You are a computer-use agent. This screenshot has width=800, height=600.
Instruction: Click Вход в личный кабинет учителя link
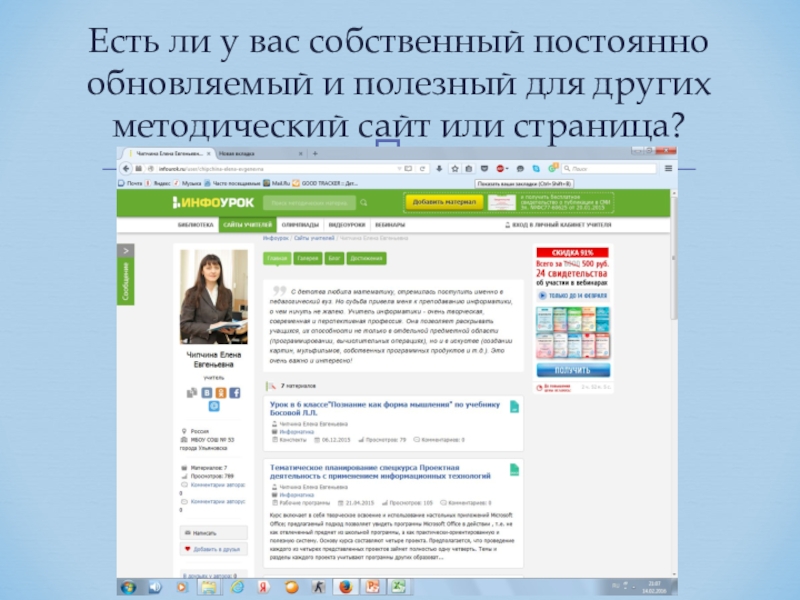pos(558,225)
